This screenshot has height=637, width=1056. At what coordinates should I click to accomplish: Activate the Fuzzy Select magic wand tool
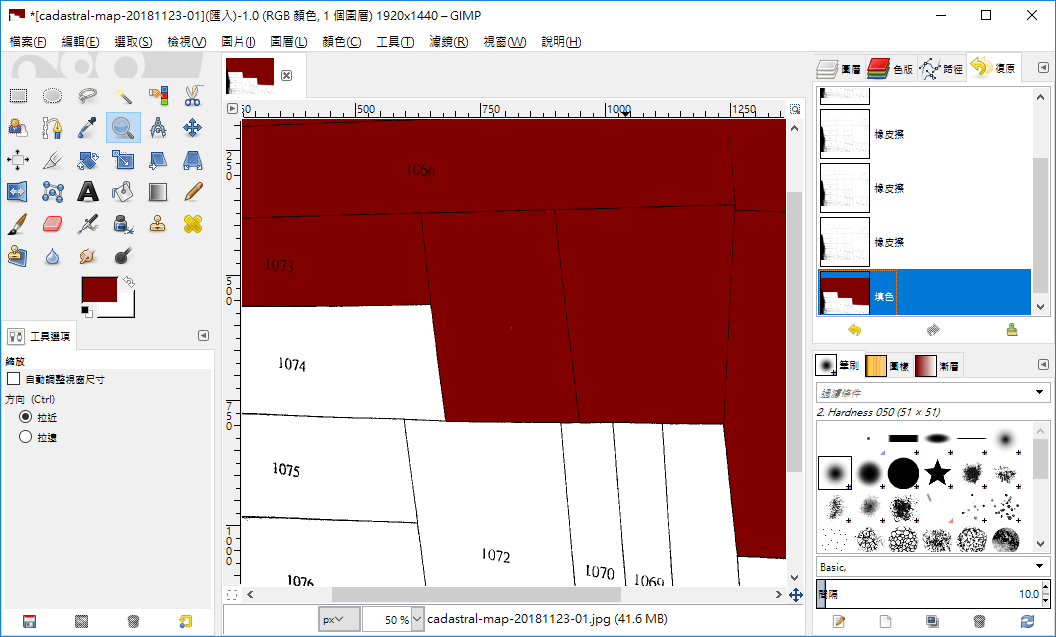coord(123,96)
